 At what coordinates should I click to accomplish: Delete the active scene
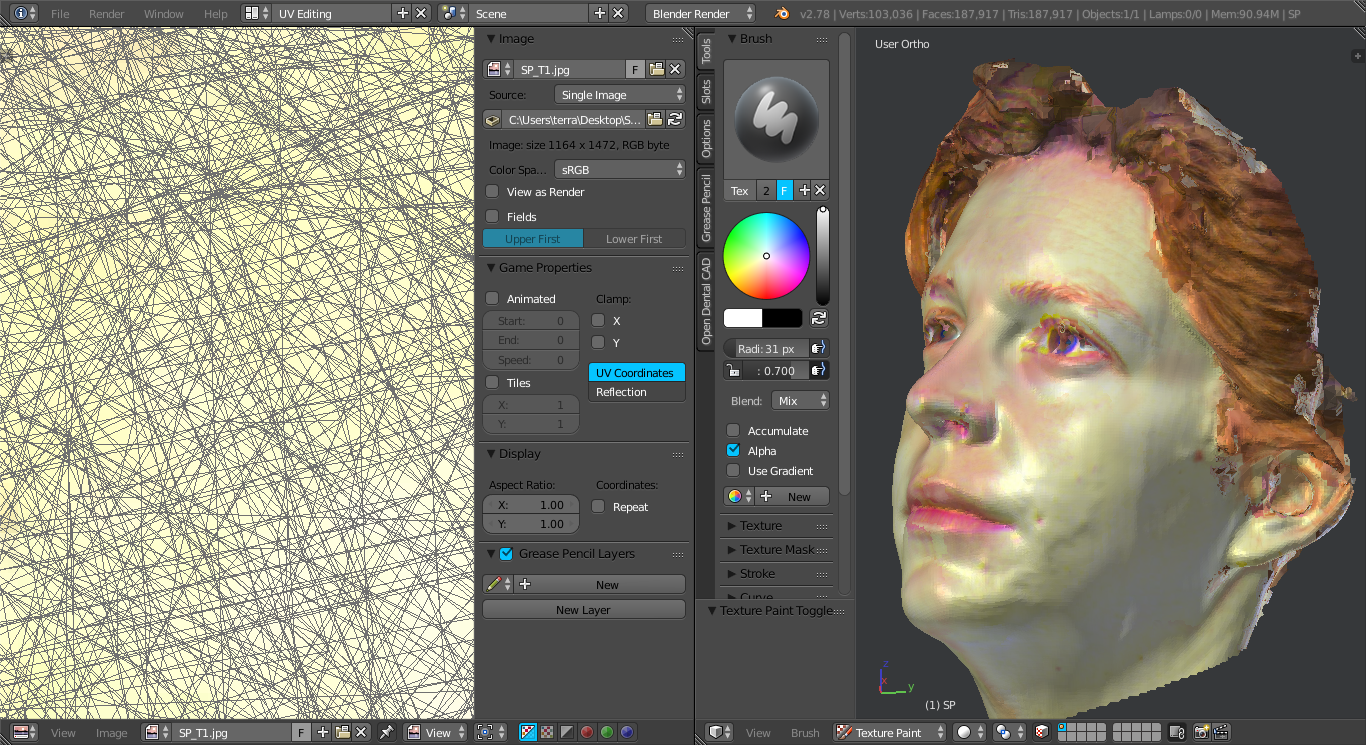coord(618,13)
